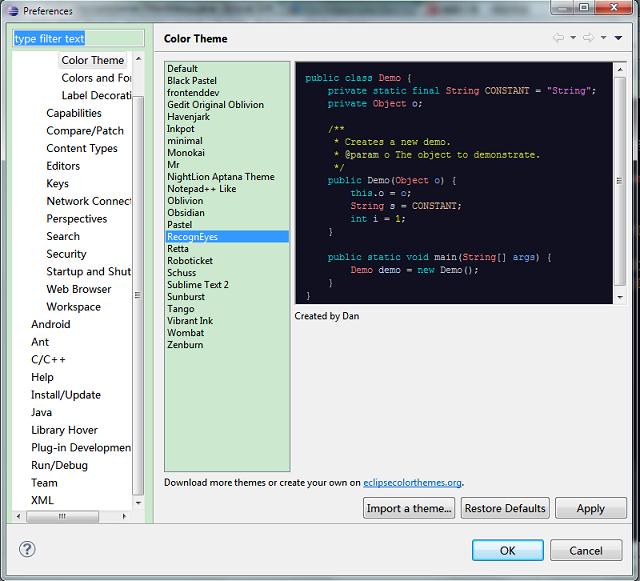The image size is (640, 581).
Task: Select Label Decorations tree item
Action: pyautogui.click(x=96, y=95)
